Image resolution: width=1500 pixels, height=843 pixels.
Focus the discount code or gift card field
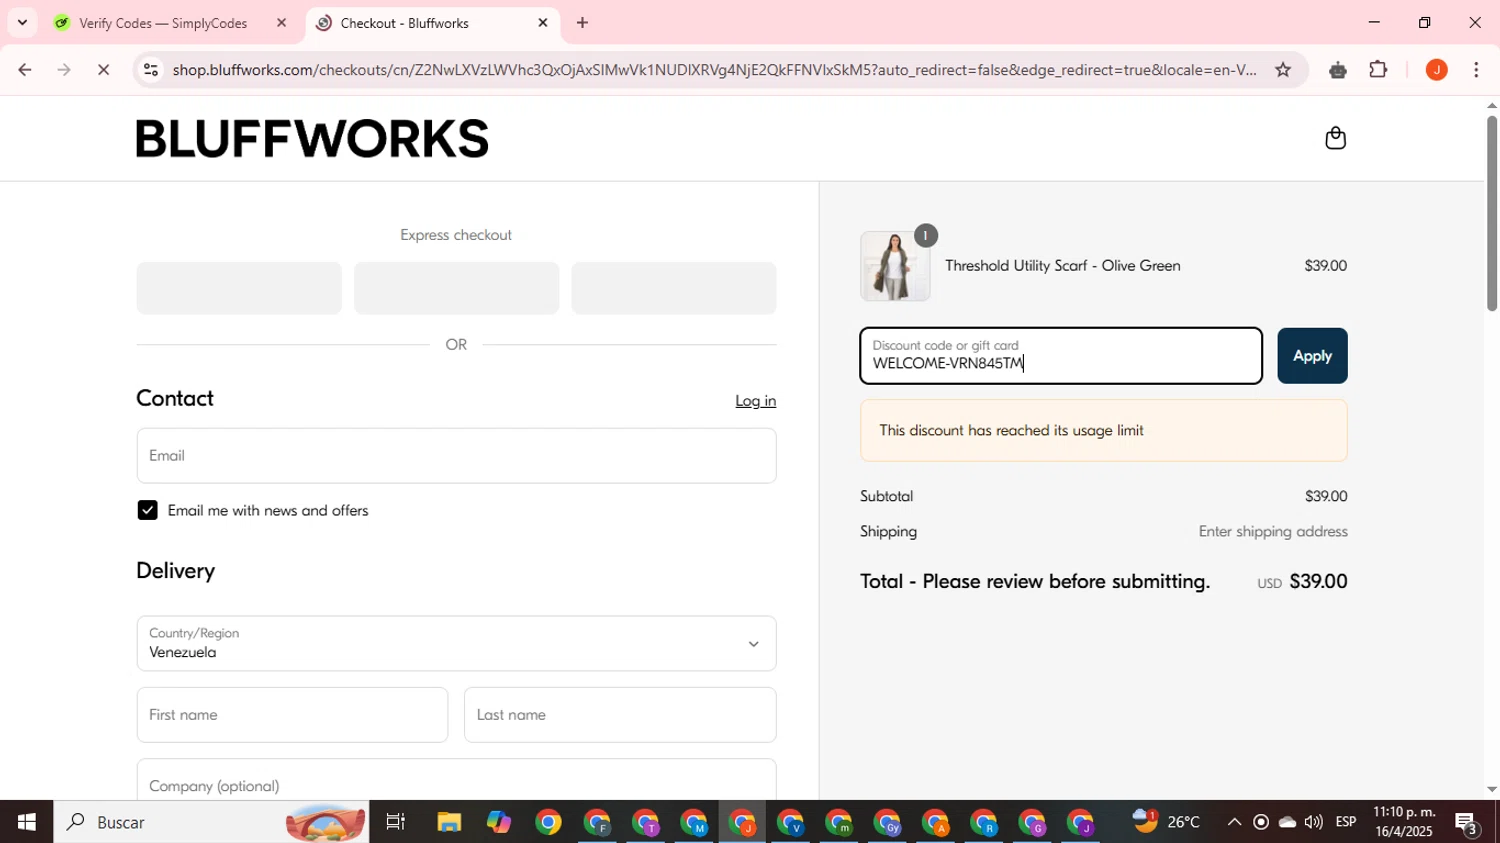[x=1061, y=356]
